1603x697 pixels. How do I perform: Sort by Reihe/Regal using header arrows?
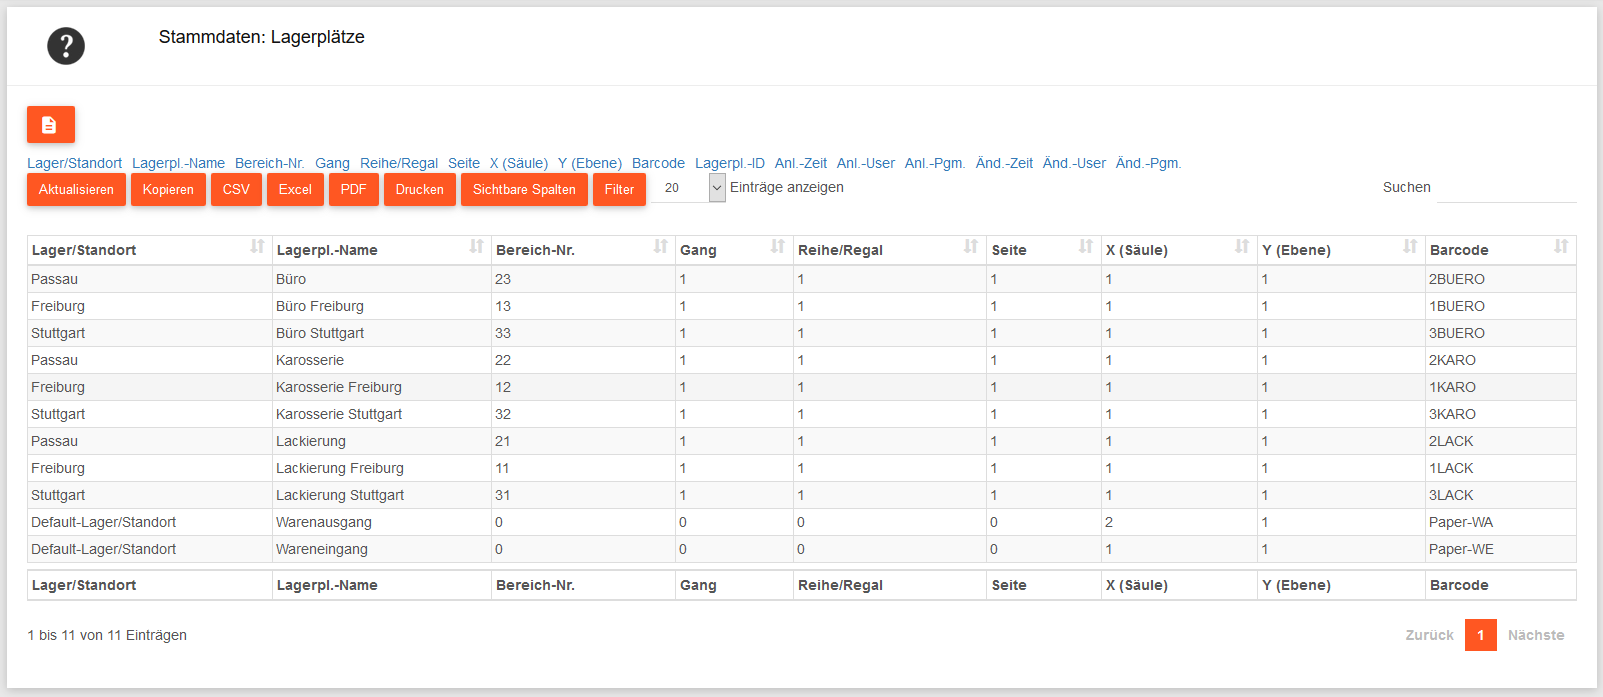(970, 247)
